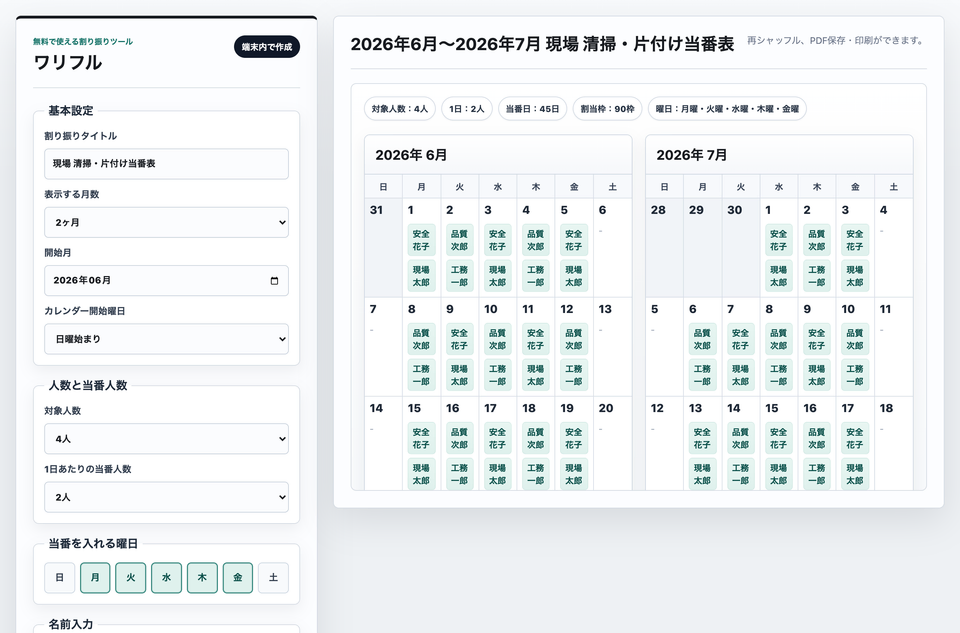Select 品質次郎 on June 2 in the calendar

[459, 240]
